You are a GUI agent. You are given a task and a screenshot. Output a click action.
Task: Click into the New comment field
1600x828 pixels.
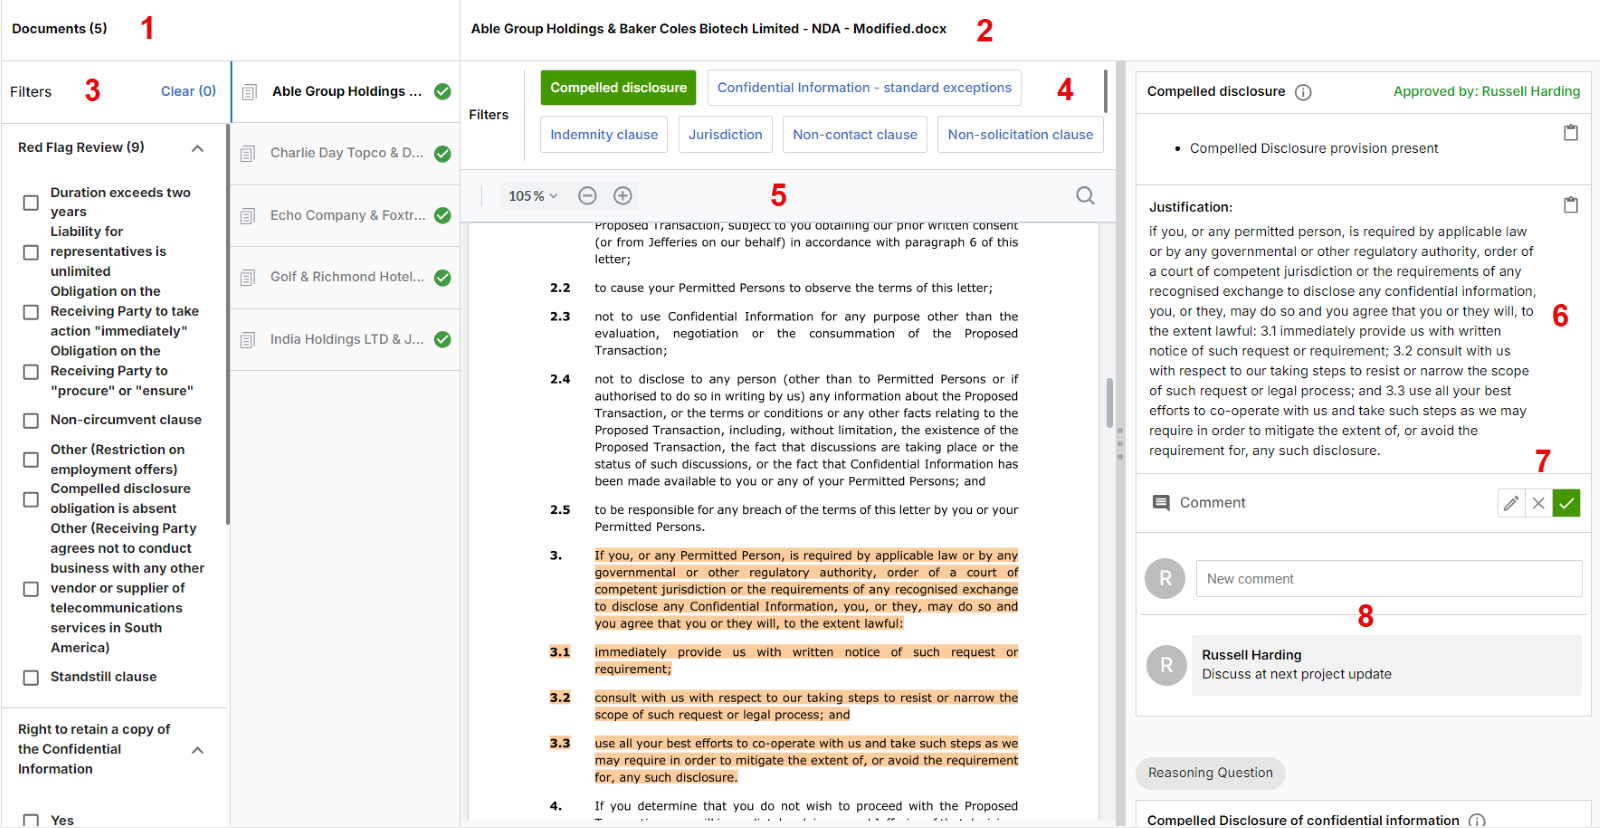pyautogui.click(x=1389, y=579)
